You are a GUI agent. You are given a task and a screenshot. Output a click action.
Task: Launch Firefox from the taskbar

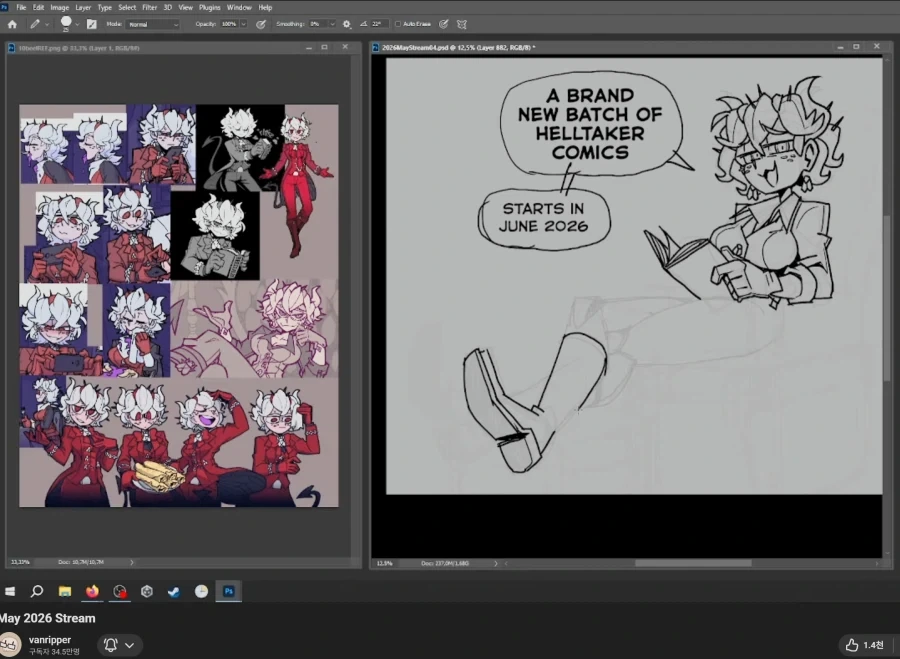pos(92,591)
